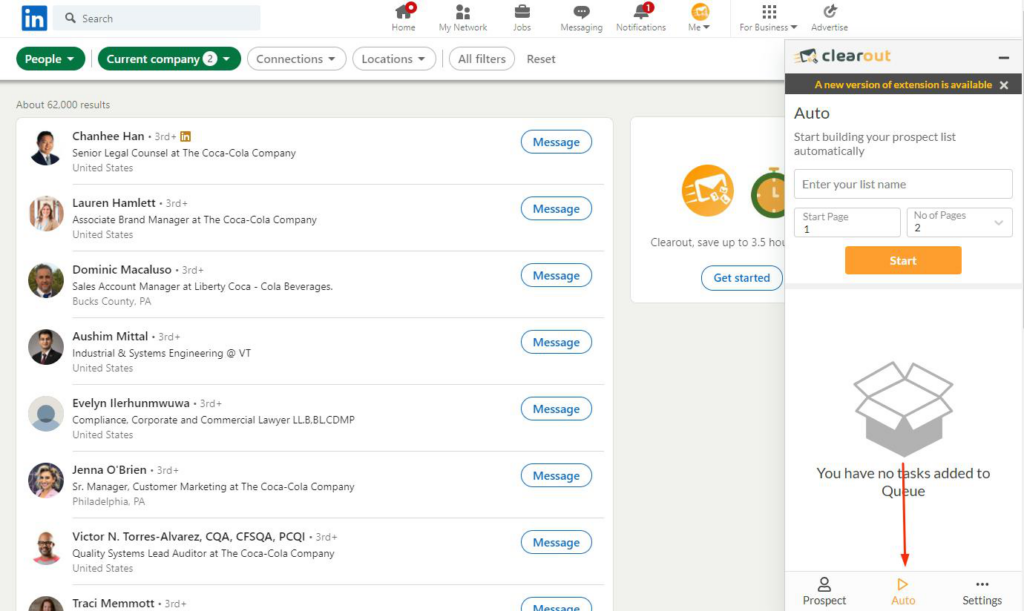The image size is (1024, 611).
Task: Minimize the Clearout extension panel
Action: tap(1004, 57)
